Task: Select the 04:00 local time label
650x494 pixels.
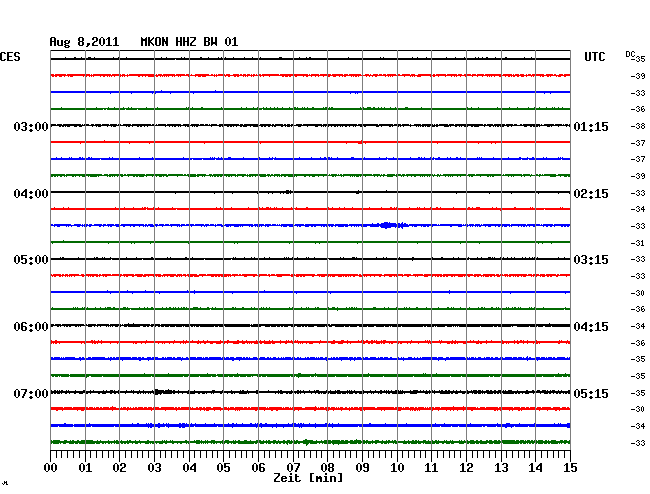Action: pyautogui.click(x=31, y=194)
